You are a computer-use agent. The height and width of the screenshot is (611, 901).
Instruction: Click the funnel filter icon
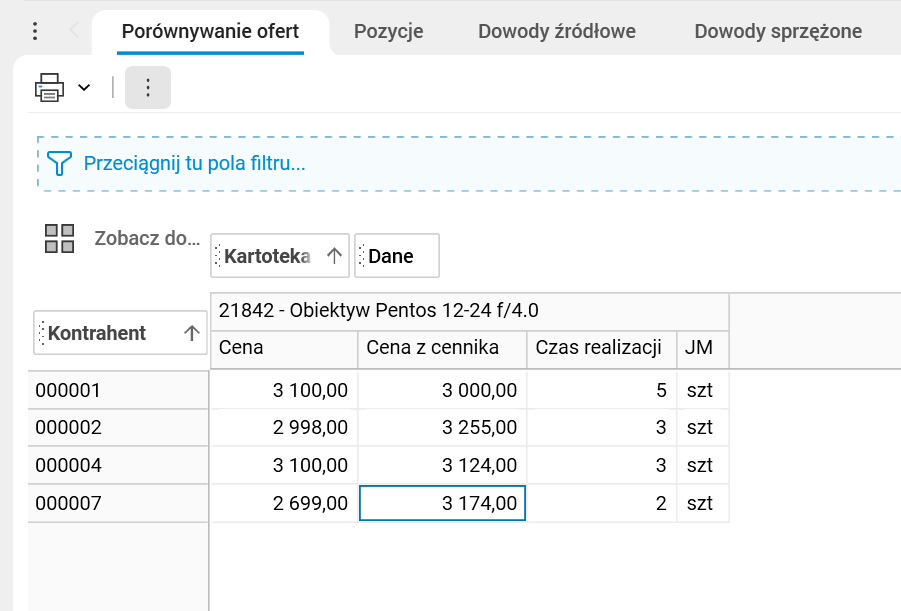(61, 163)
